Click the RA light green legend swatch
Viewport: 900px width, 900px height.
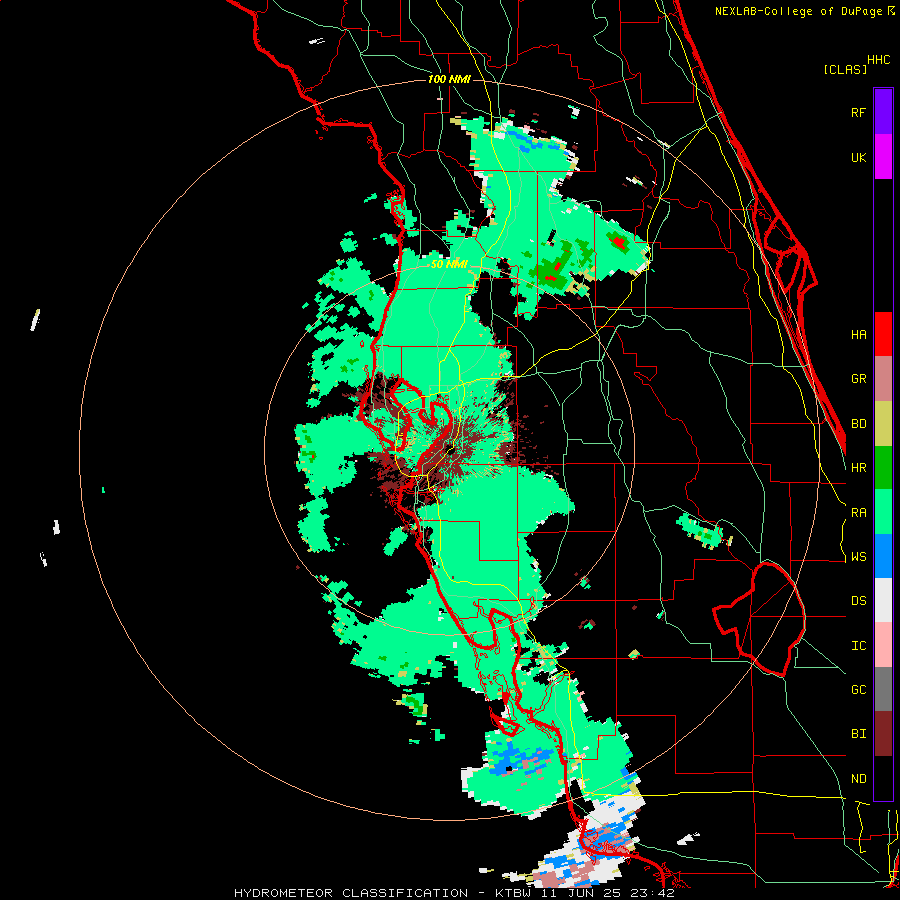883,511
